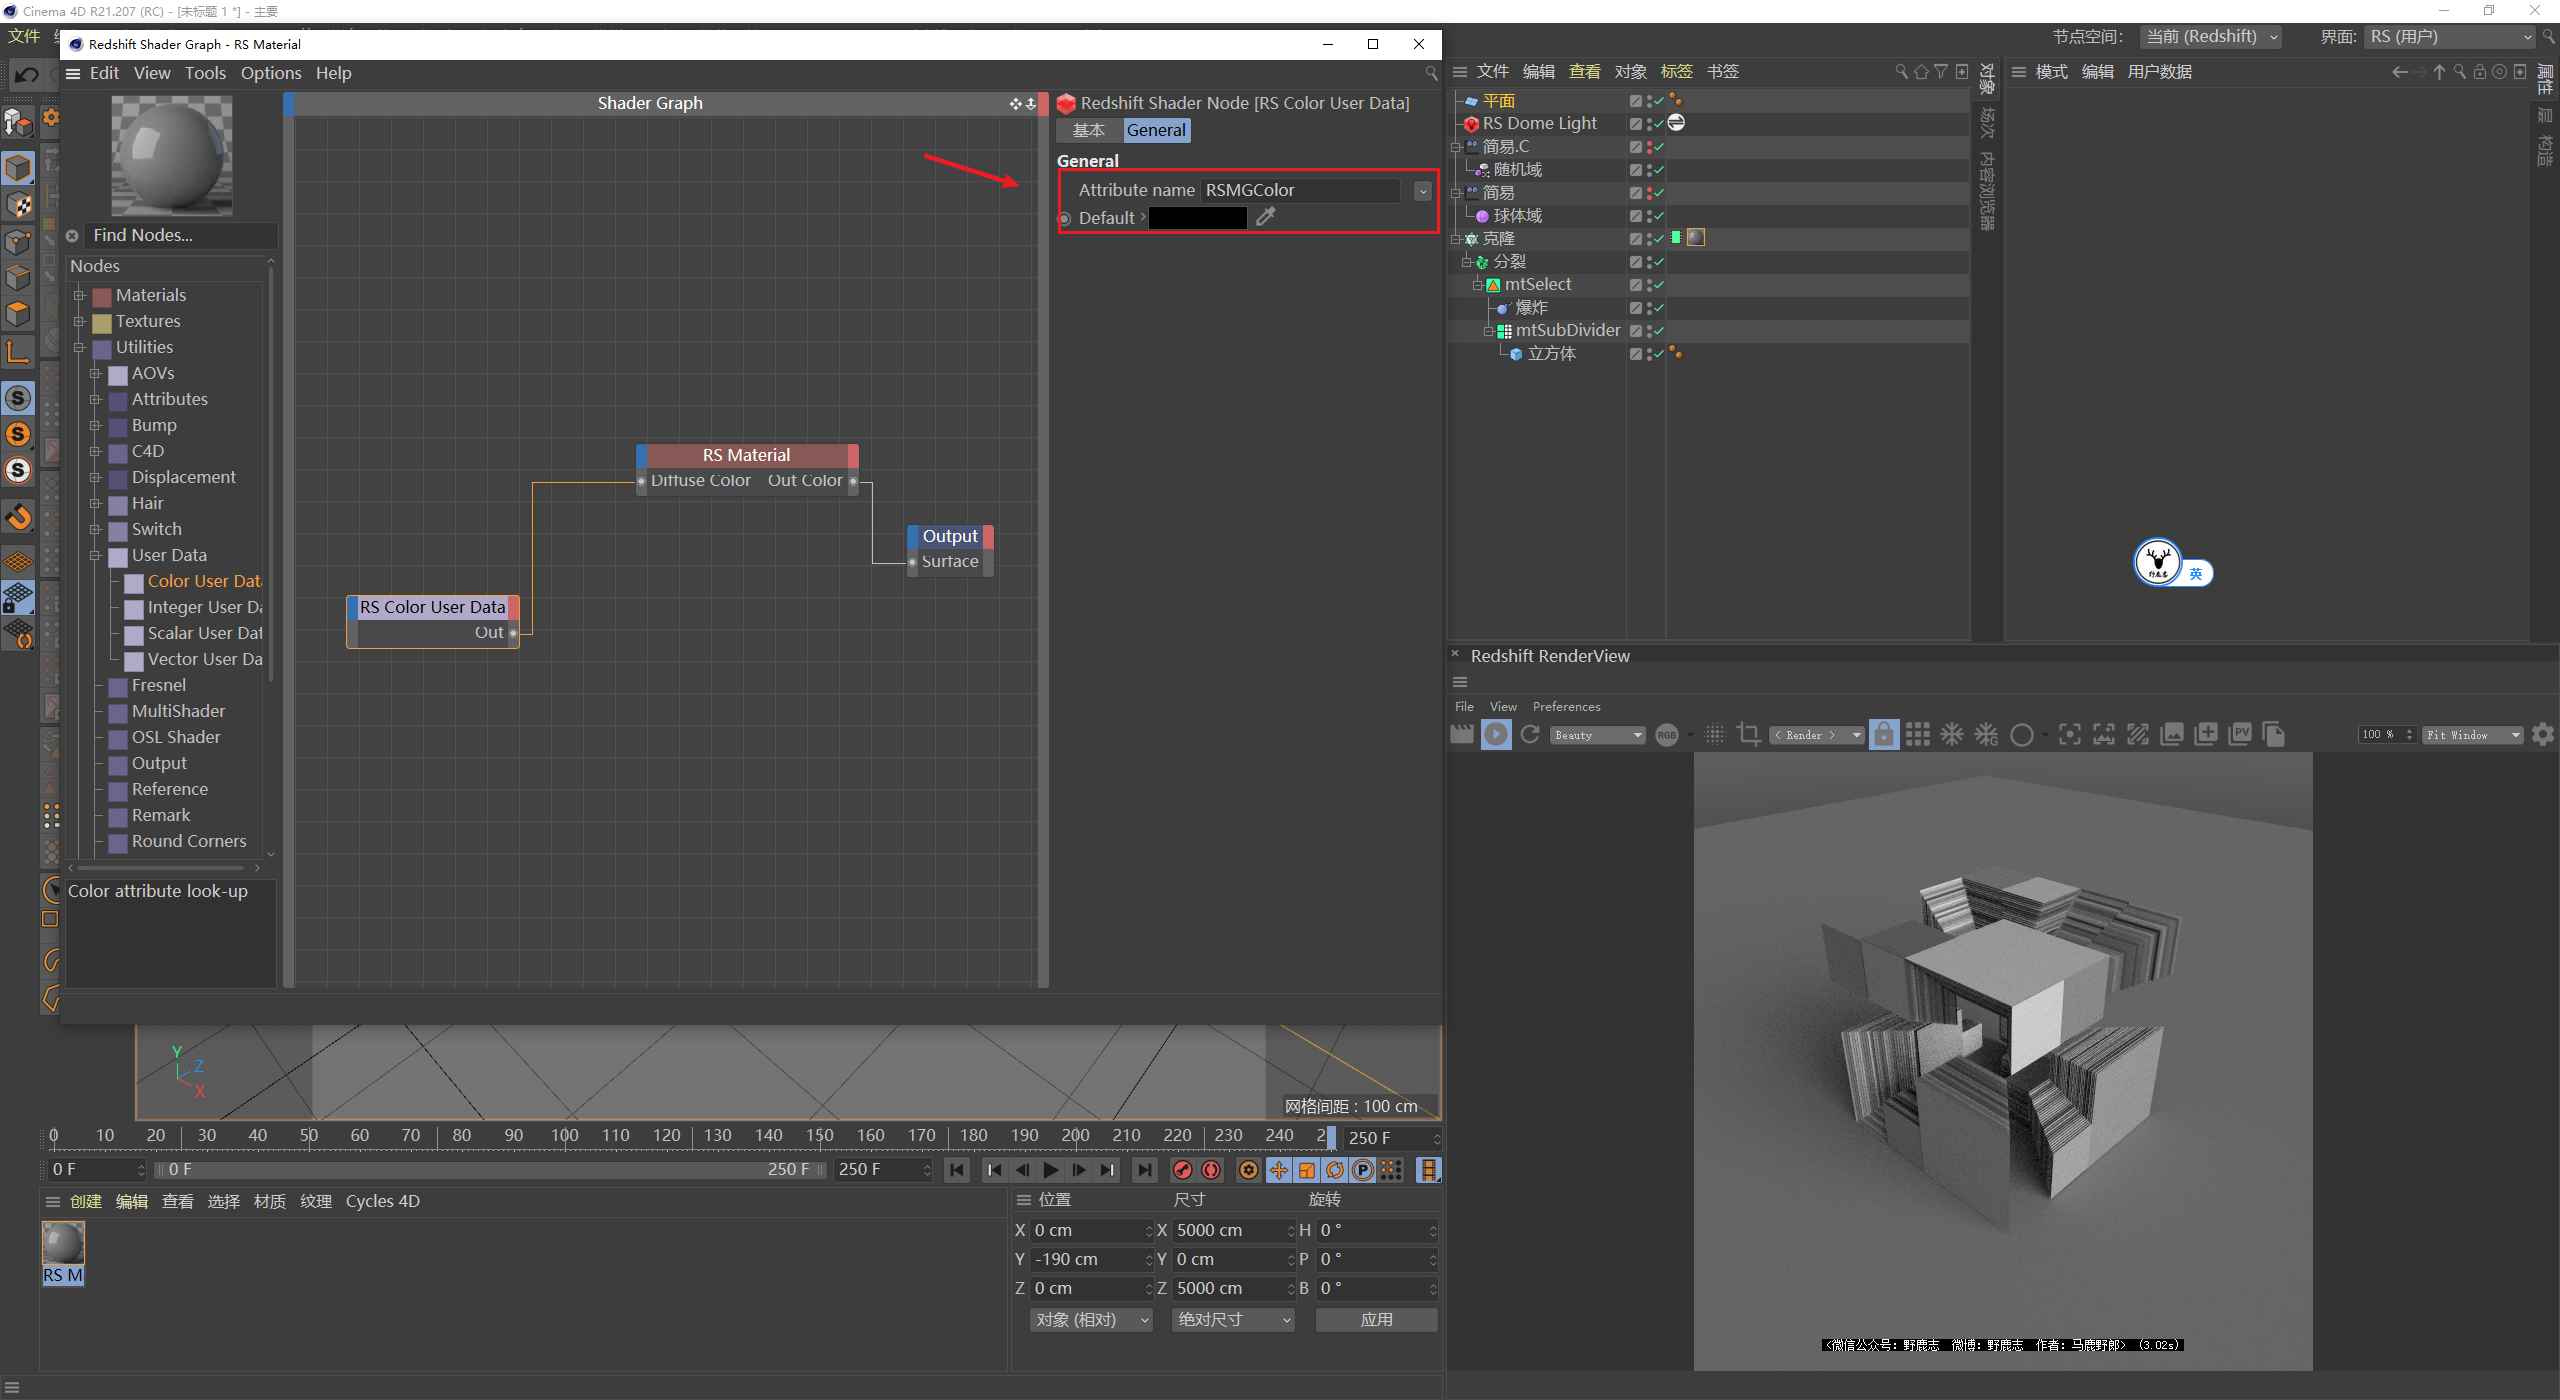Toggle the lock icon in RenderView toolbar
Screen dimensions: 2560x1400
1883,735
